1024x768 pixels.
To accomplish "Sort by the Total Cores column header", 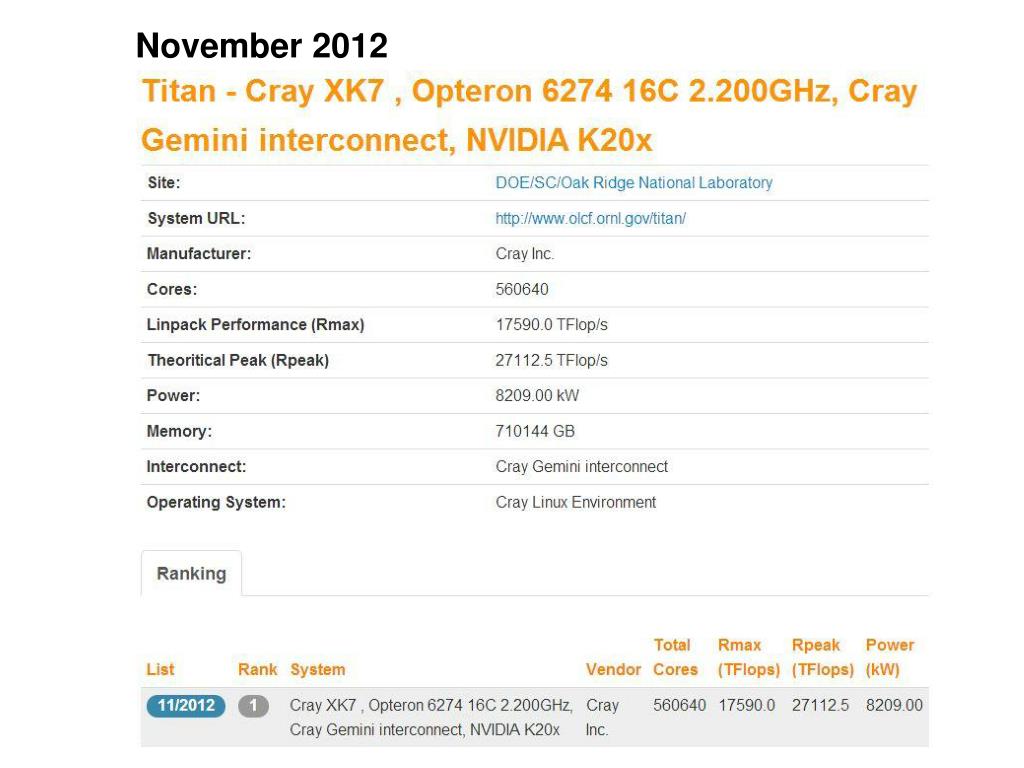I will 675,657.
